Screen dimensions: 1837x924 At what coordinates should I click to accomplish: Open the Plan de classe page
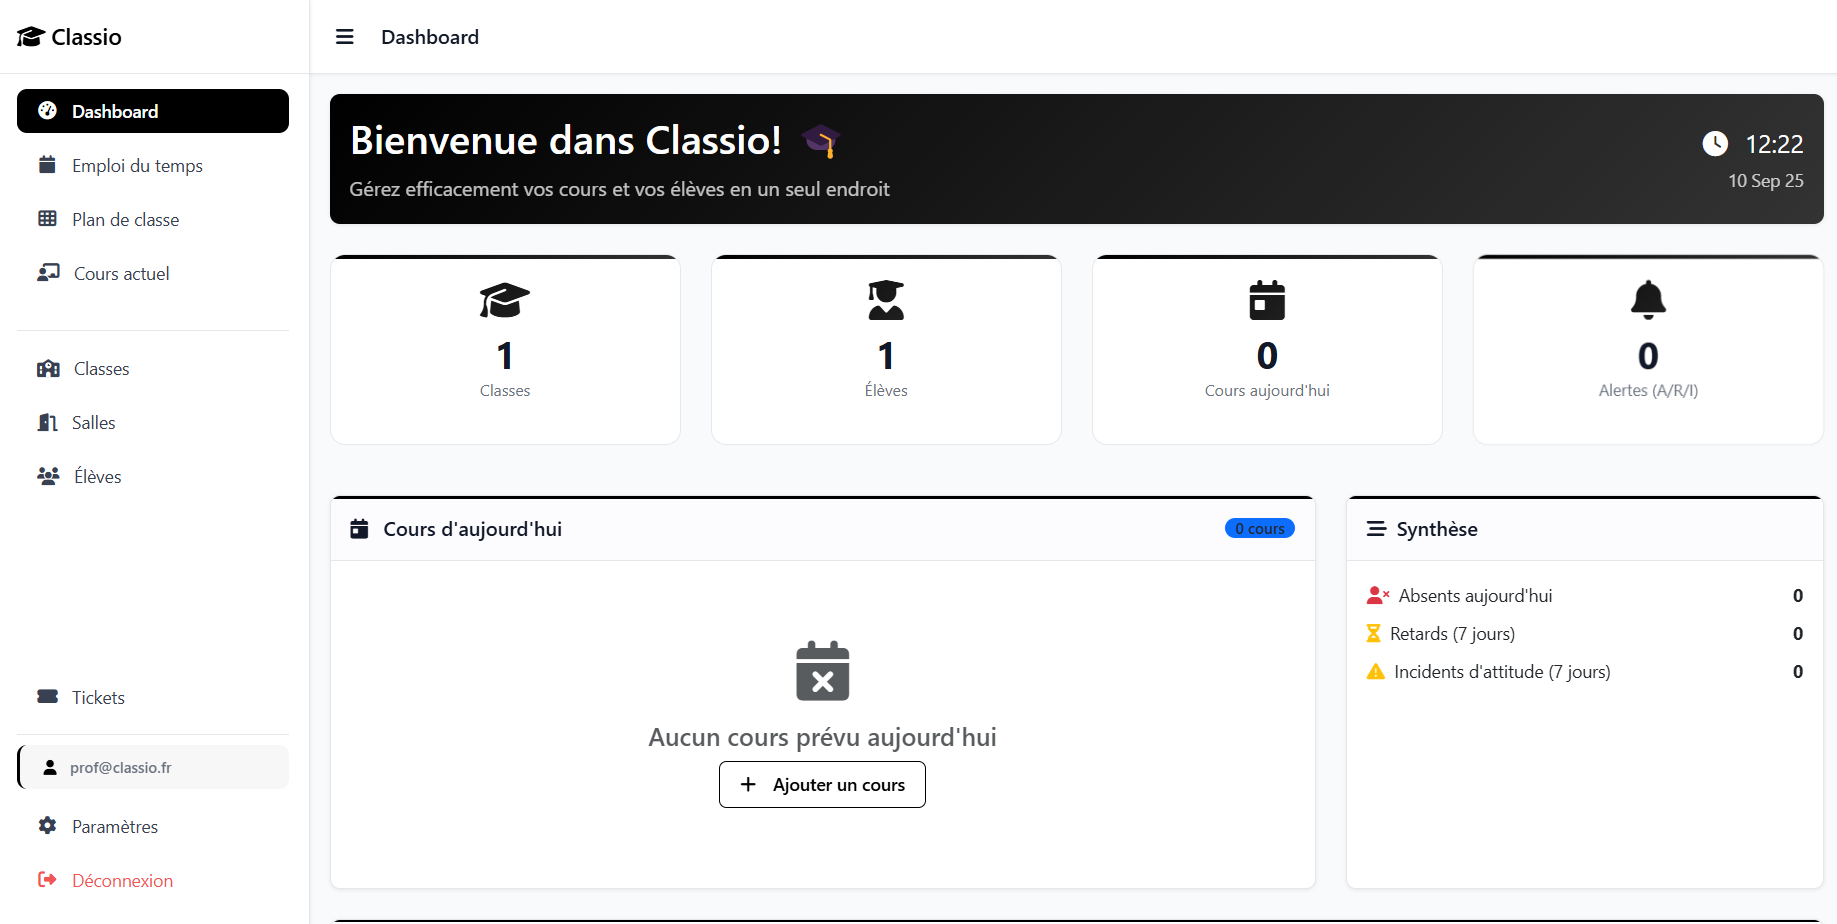pyautogui.click(x=125, y=220)
